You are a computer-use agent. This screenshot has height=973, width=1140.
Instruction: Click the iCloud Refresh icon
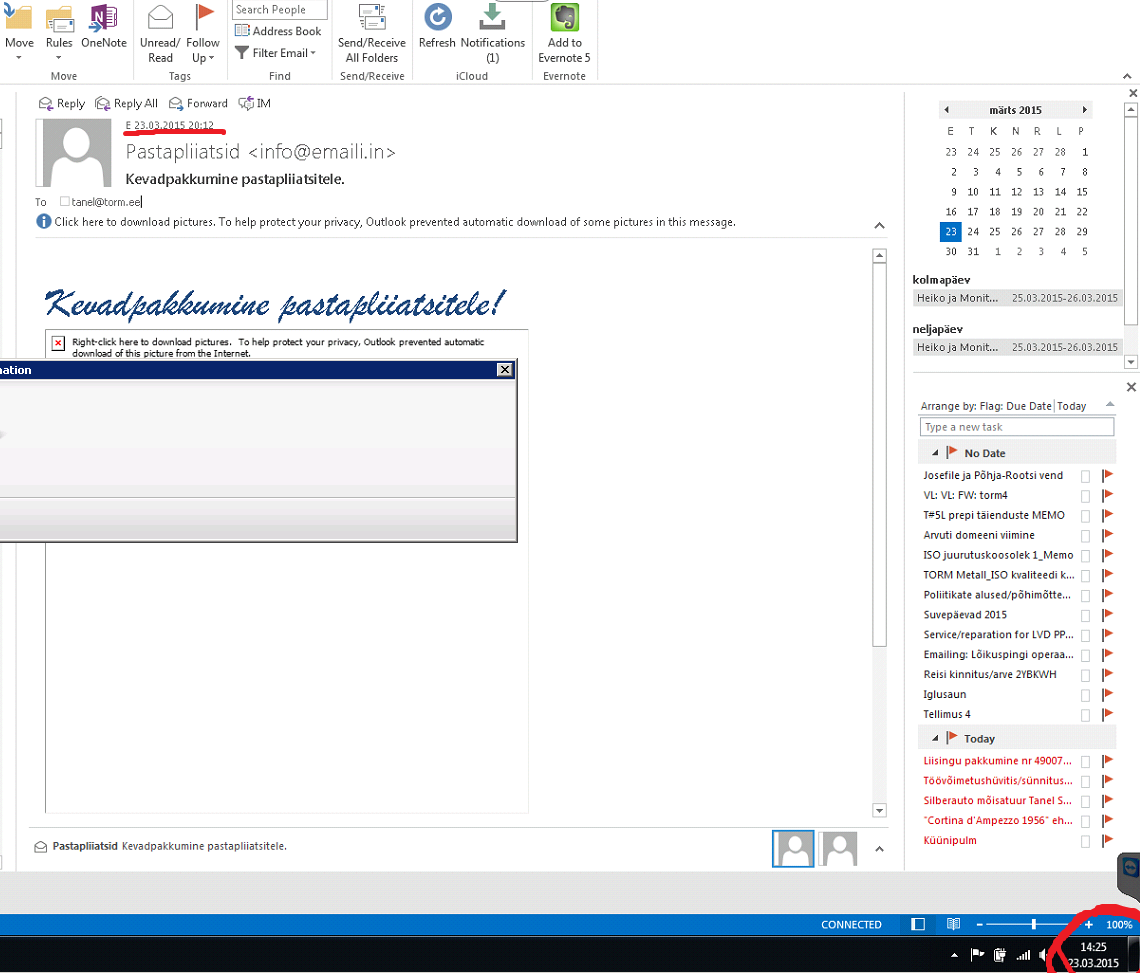(x=437, y=18)
